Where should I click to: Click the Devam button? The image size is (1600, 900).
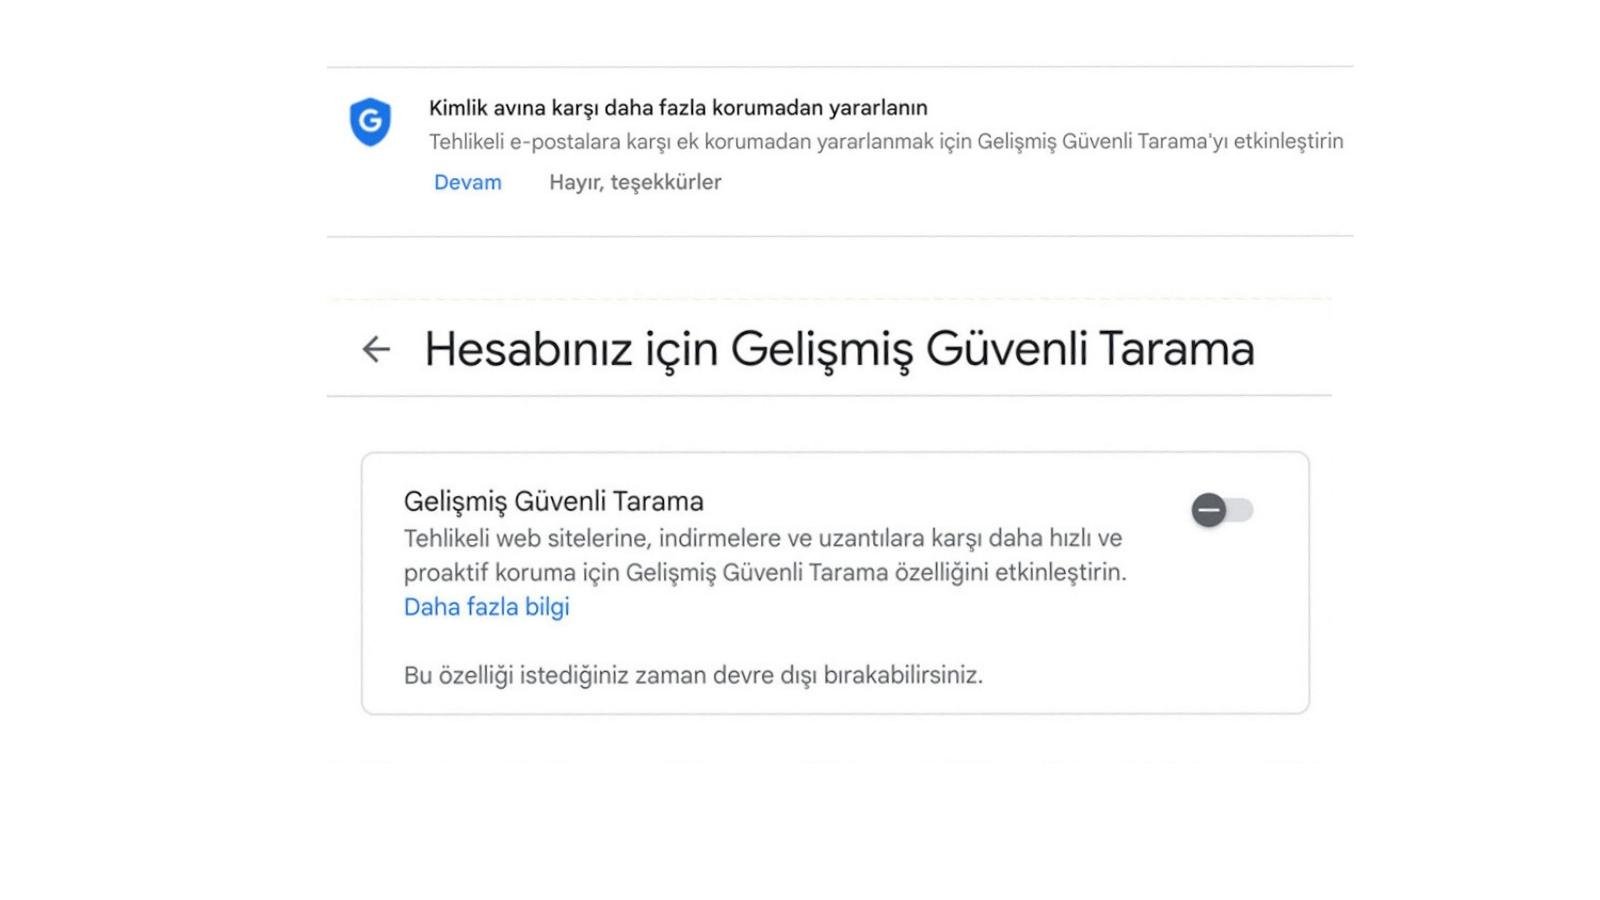468,182
